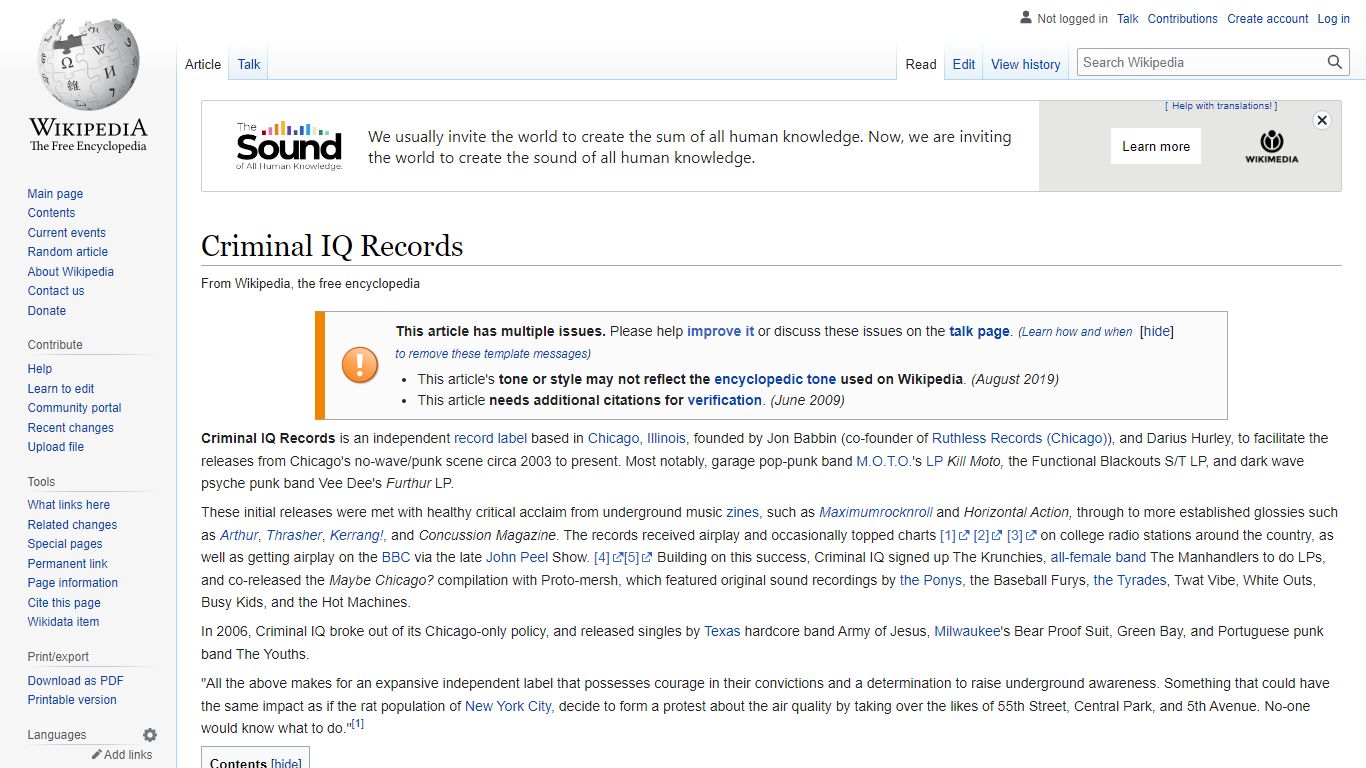Image resolution: width=1366 pixels, height=768 pixels.
Task: Click Create account
Action: (x=1268, y=19)
